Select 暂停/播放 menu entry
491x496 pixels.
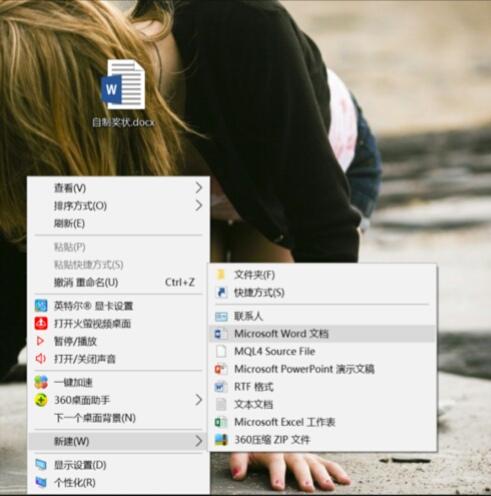click(x=119, y=341)
